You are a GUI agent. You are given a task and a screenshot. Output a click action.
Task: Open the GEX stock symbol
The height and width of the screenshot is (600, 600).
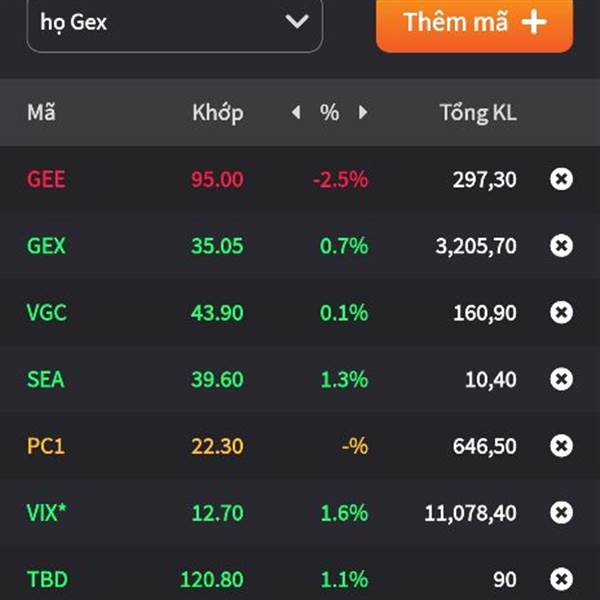coord(46,246)
